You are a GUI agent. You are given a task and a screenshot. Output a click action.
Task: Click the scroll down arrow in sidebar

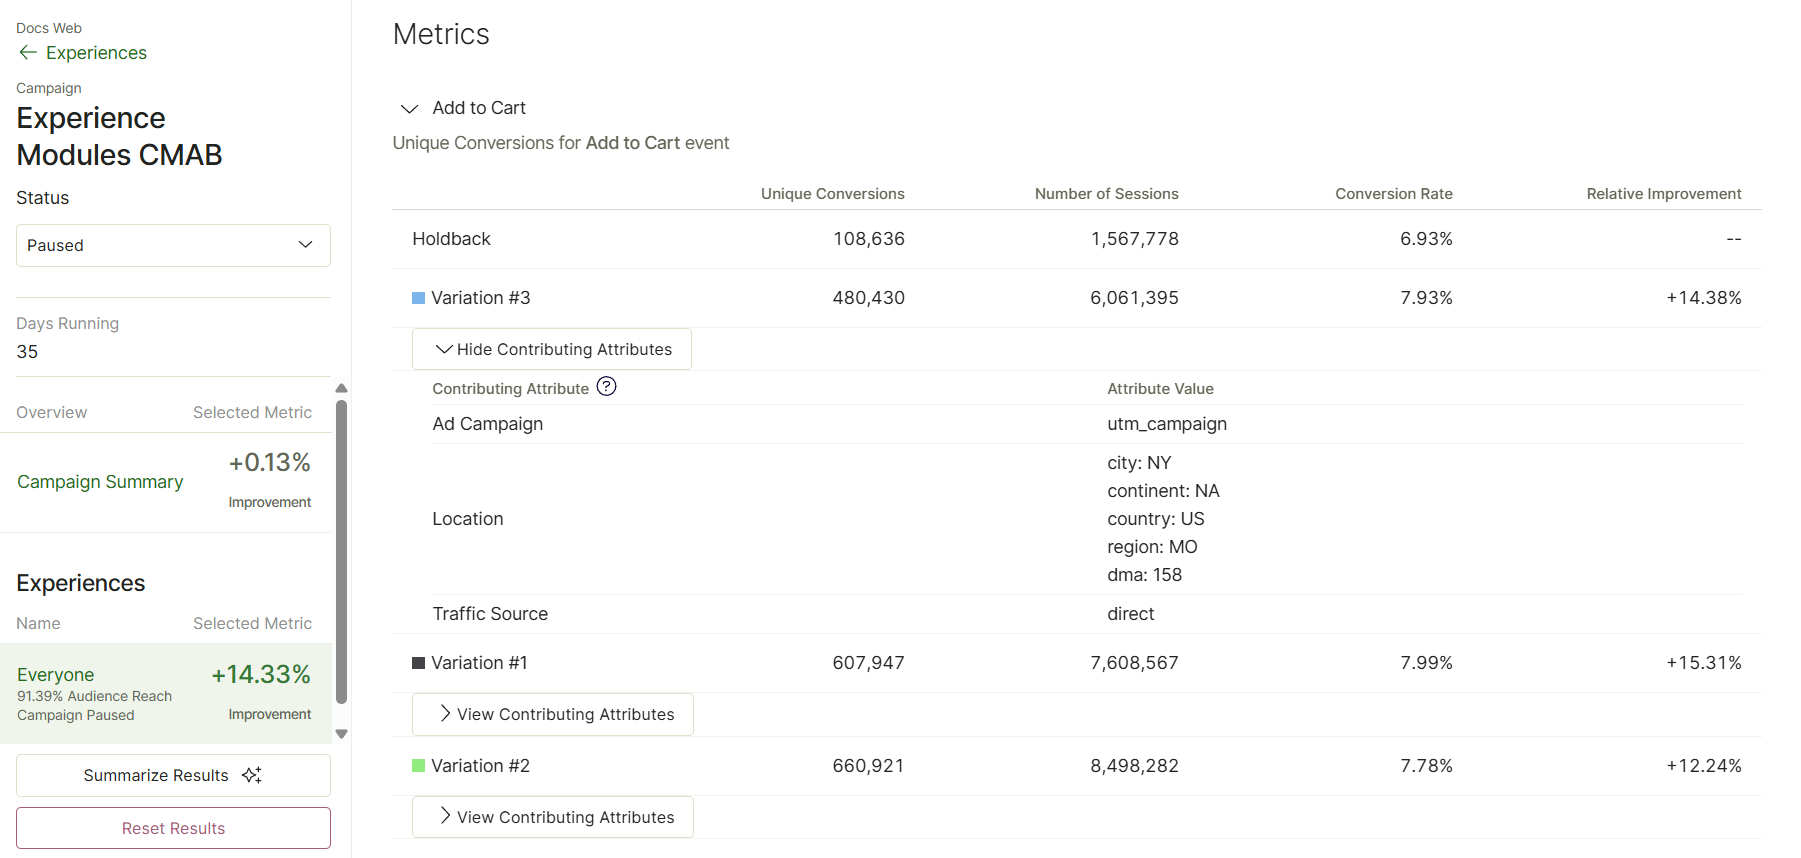tap(341, 734)
